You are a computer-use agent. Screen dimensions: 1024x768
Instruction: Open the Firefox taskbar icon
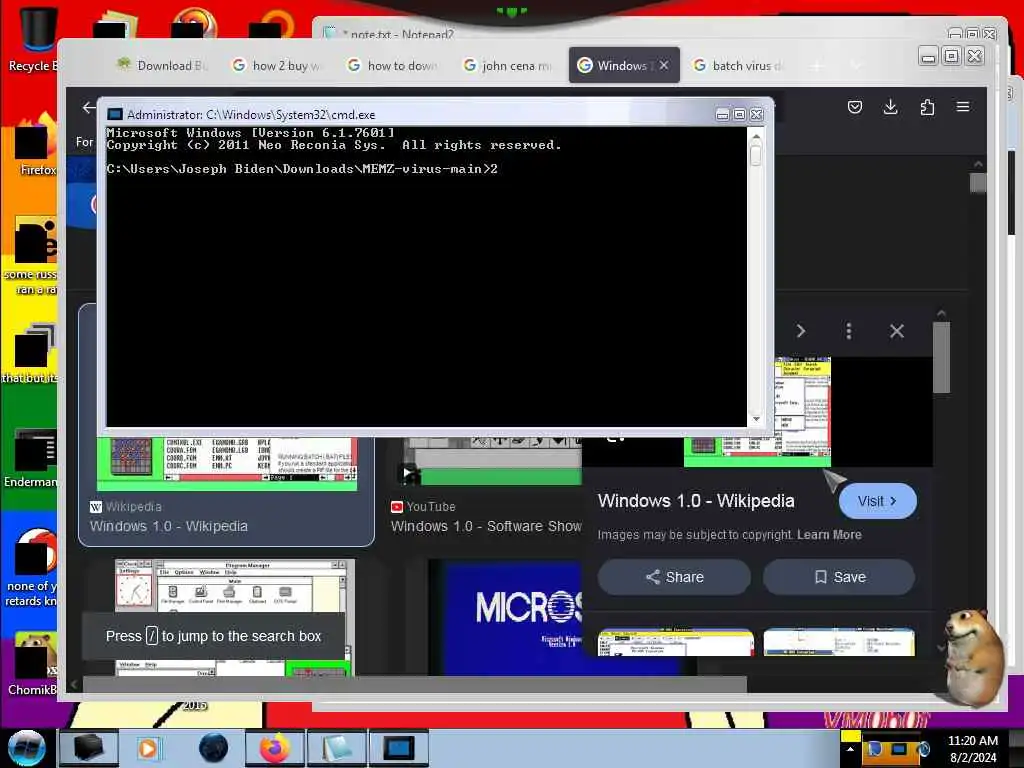(x=274, y=748)
